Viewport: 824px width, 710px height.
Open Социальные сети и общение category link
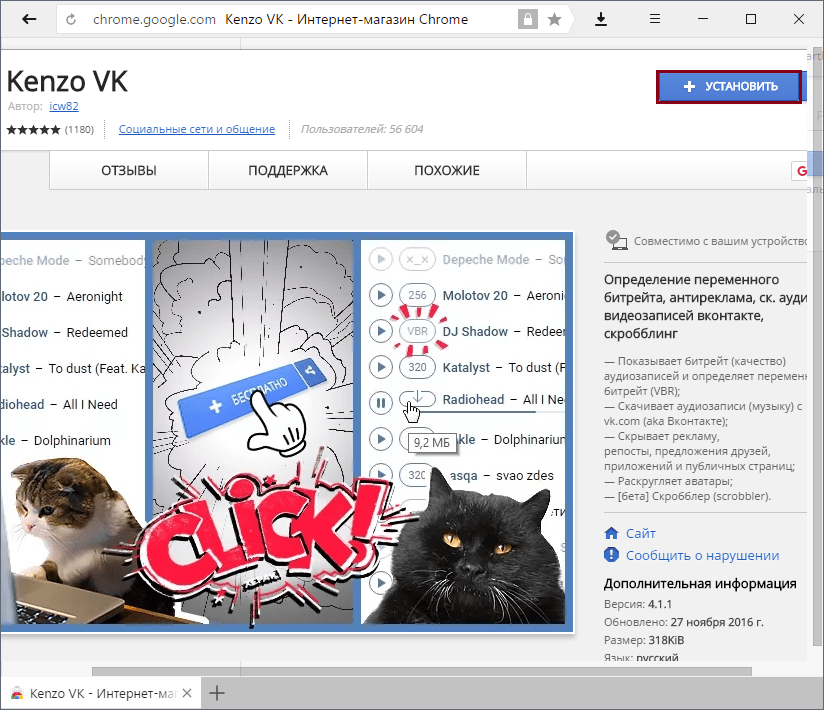pyautogui.click(x=197, y=129)
